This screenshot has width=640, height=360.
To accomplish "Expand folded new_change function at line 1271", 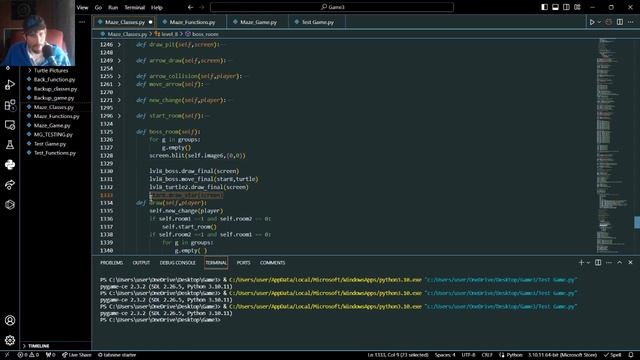I will [x=119, y=100].
